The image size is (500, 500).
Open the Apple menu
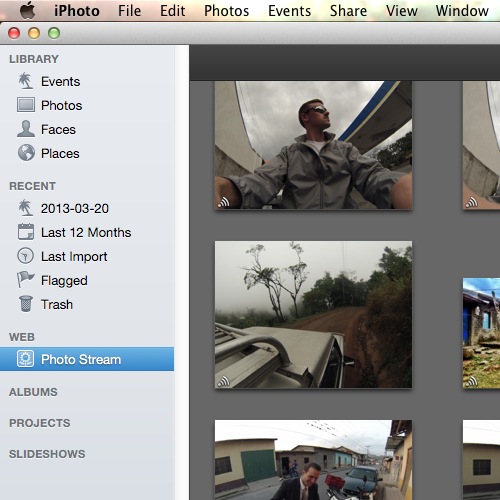(27, 10)
